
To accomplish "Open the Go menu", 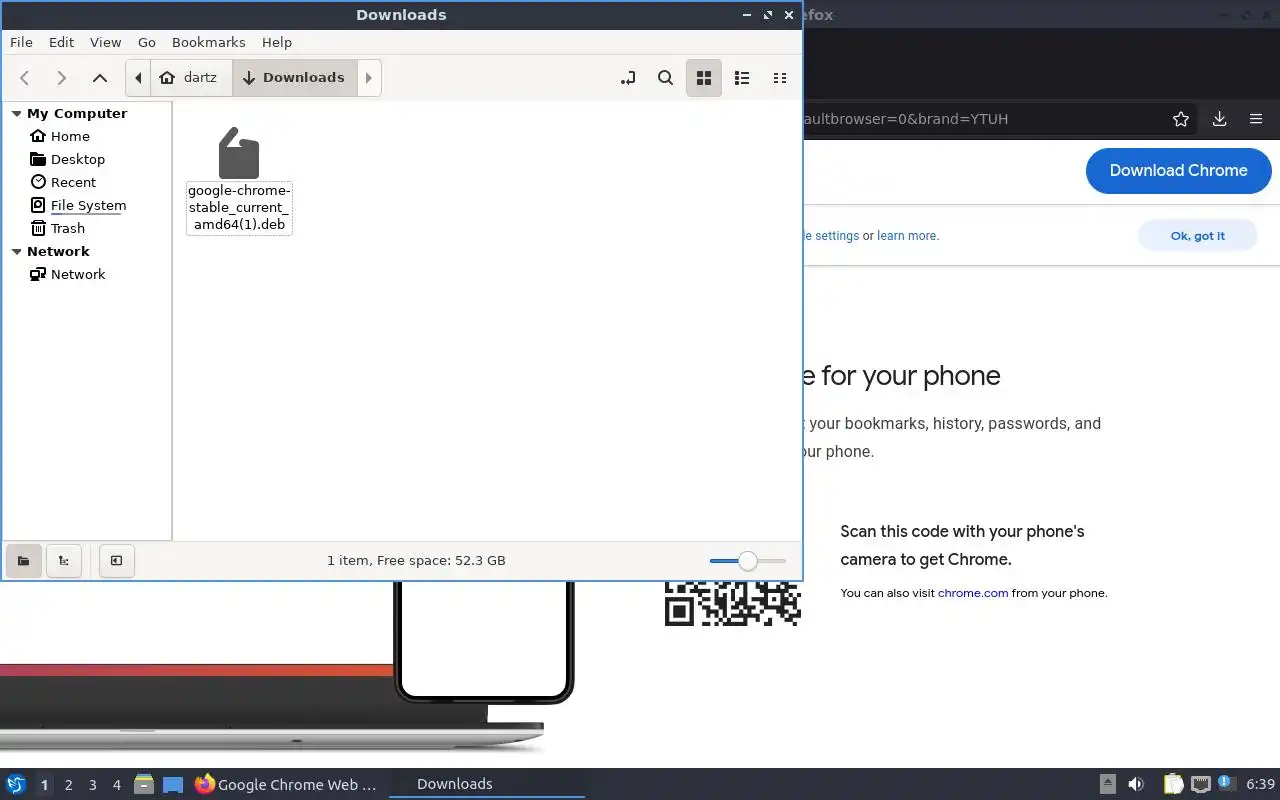I will (x=147, y=42).
